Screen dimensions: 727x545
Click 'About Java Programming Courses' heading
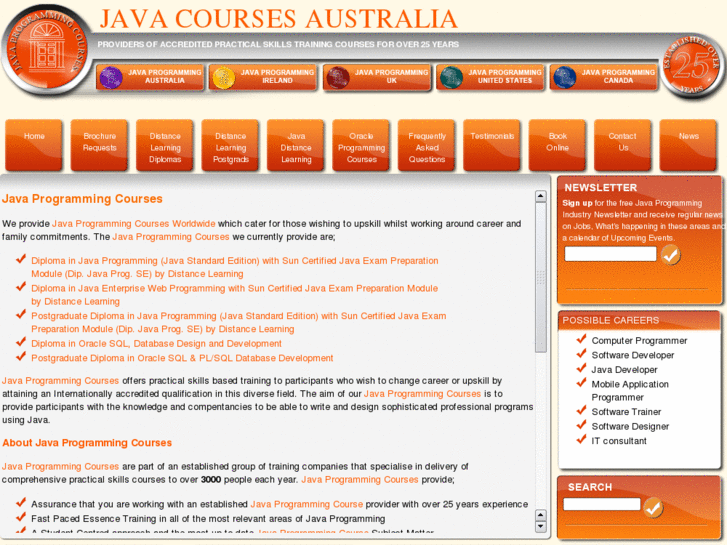point(87,443)
